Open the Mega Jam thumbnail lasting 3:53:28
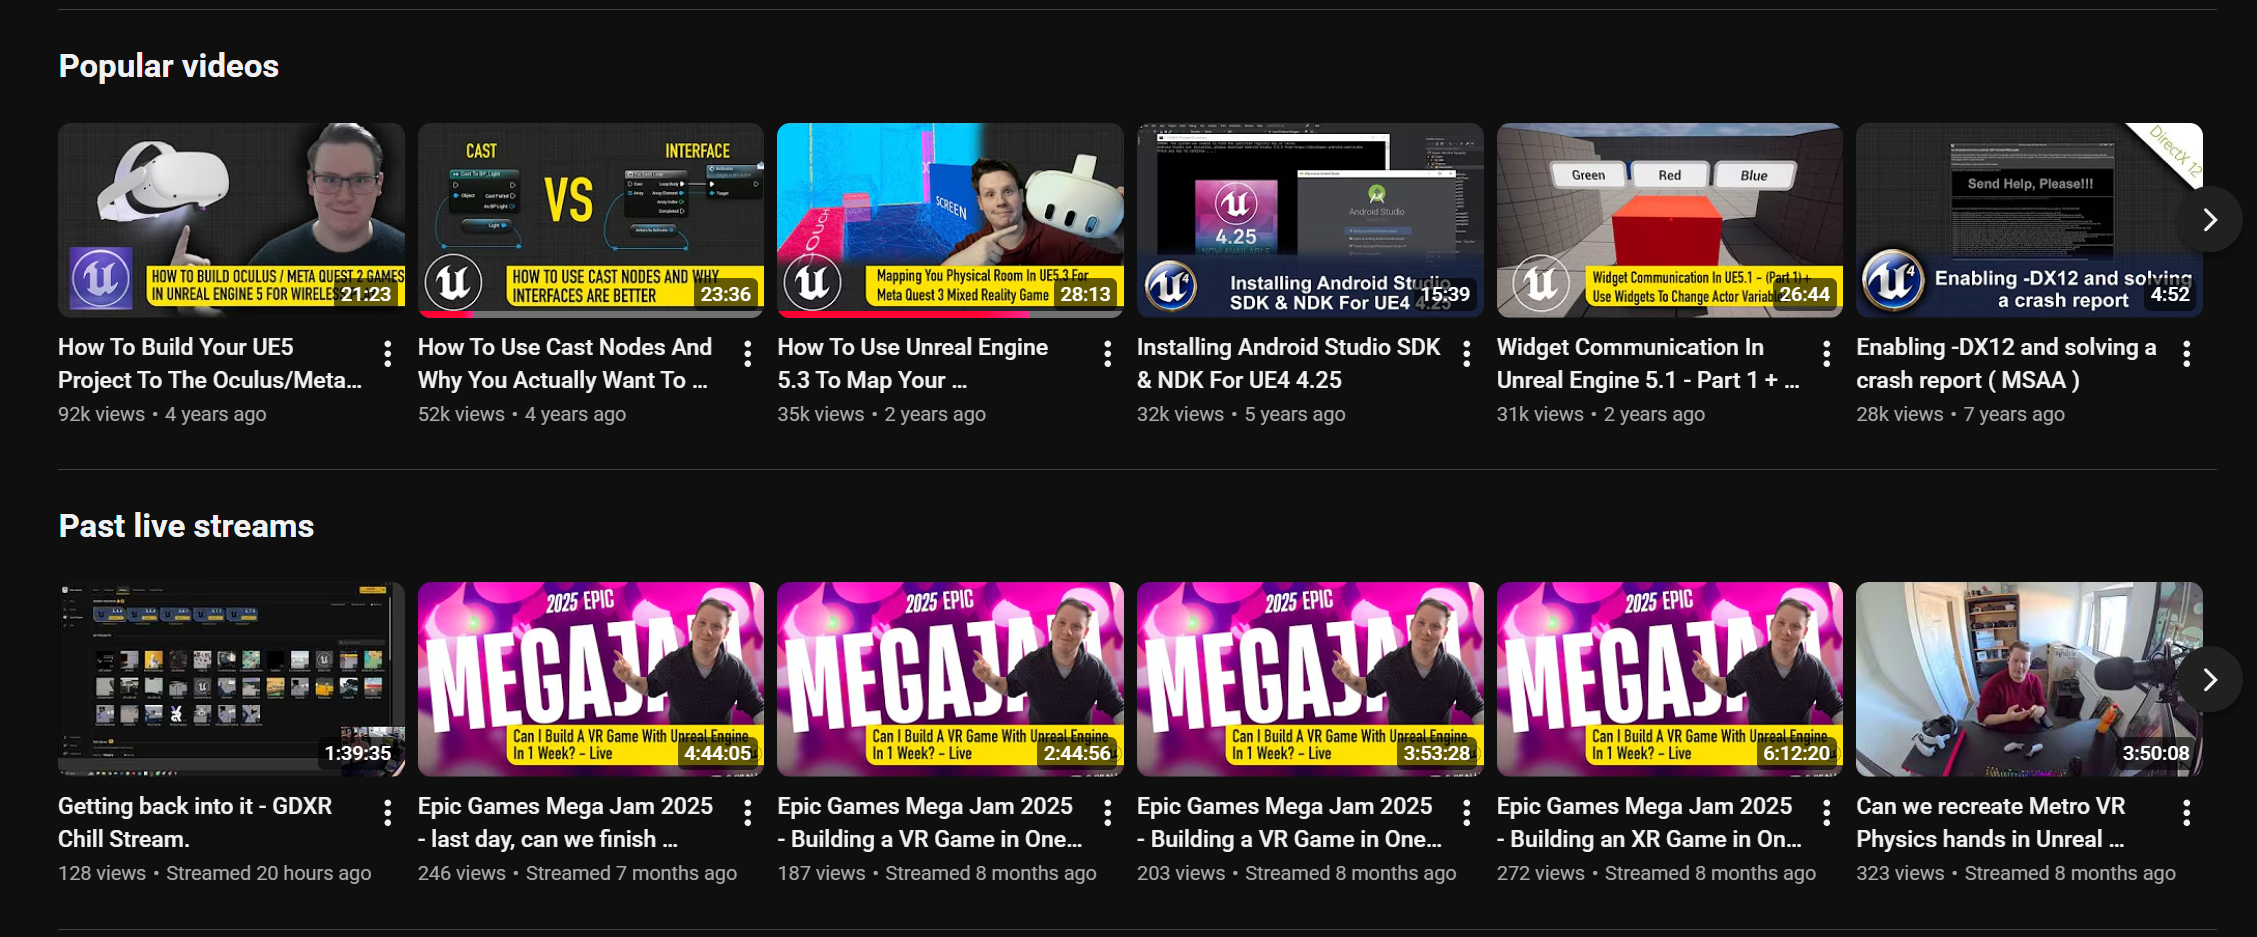The image size is (2257, 937). point(1310,680)
